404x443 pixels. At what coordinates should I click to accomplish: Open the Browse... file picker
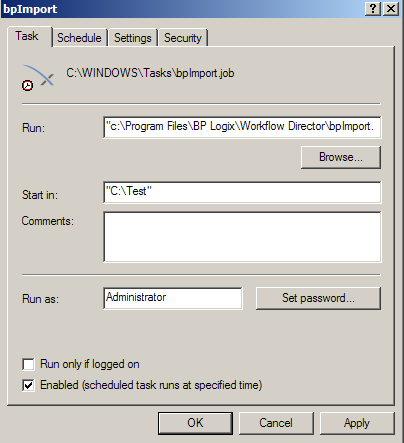(341, 157)
